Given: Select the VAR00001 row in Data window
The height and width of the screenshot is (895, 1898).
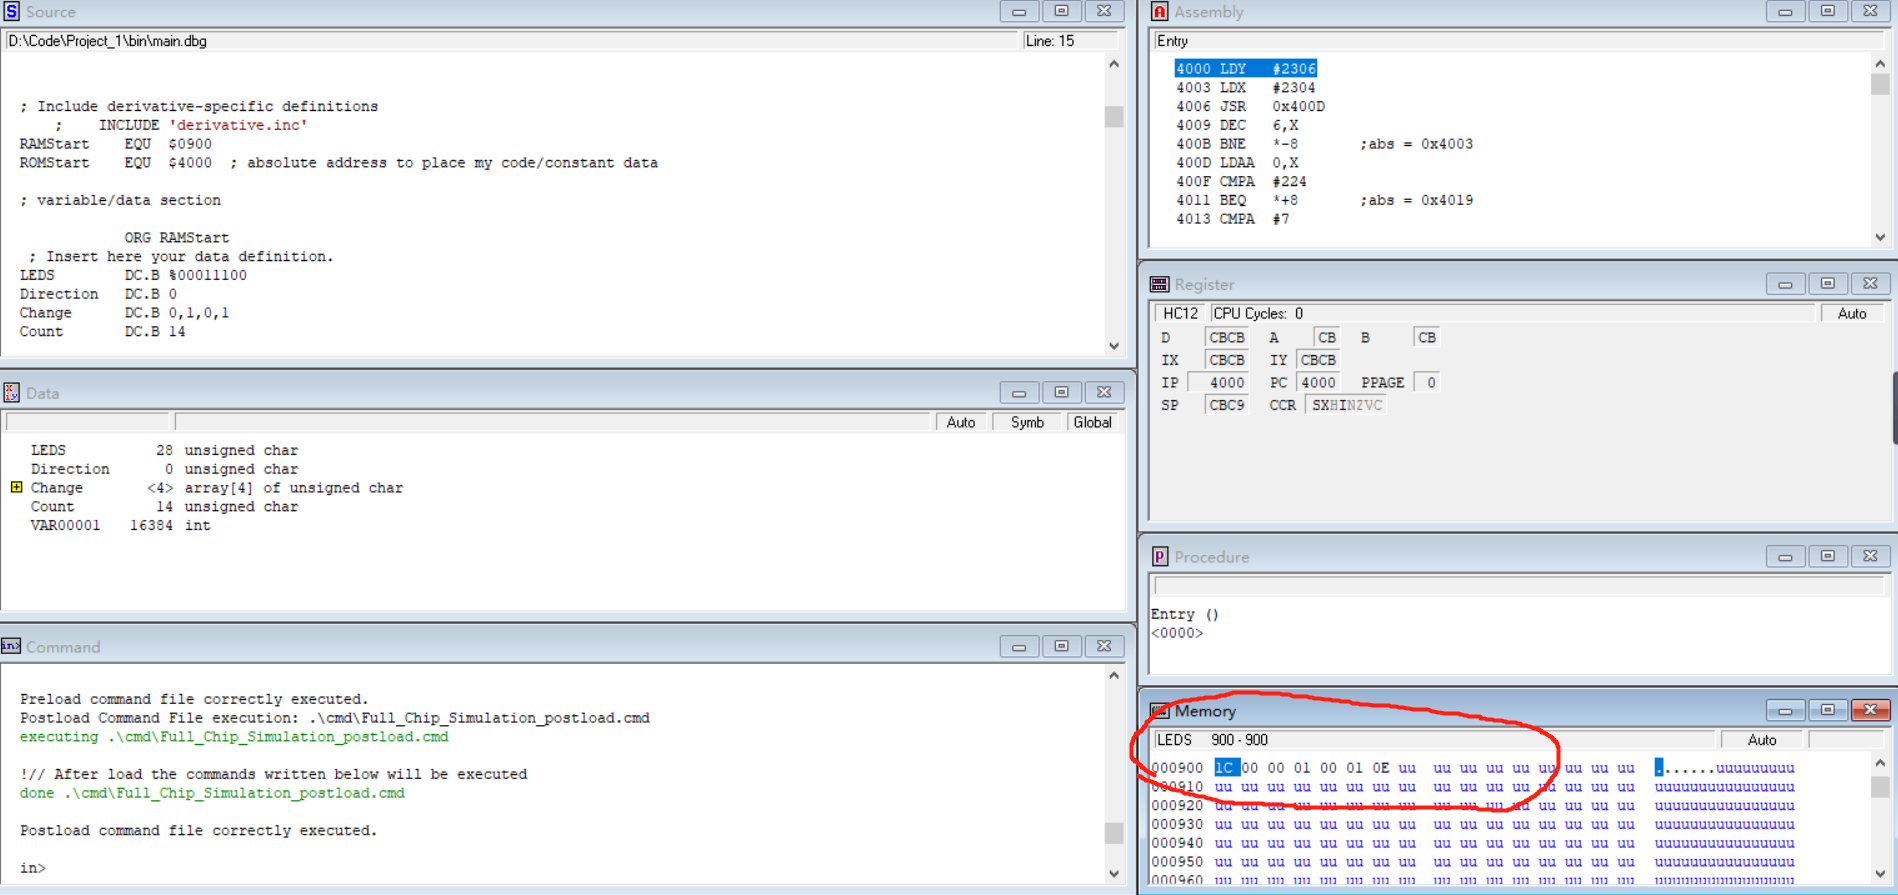Looking at the screenshot, I should 120,526.
